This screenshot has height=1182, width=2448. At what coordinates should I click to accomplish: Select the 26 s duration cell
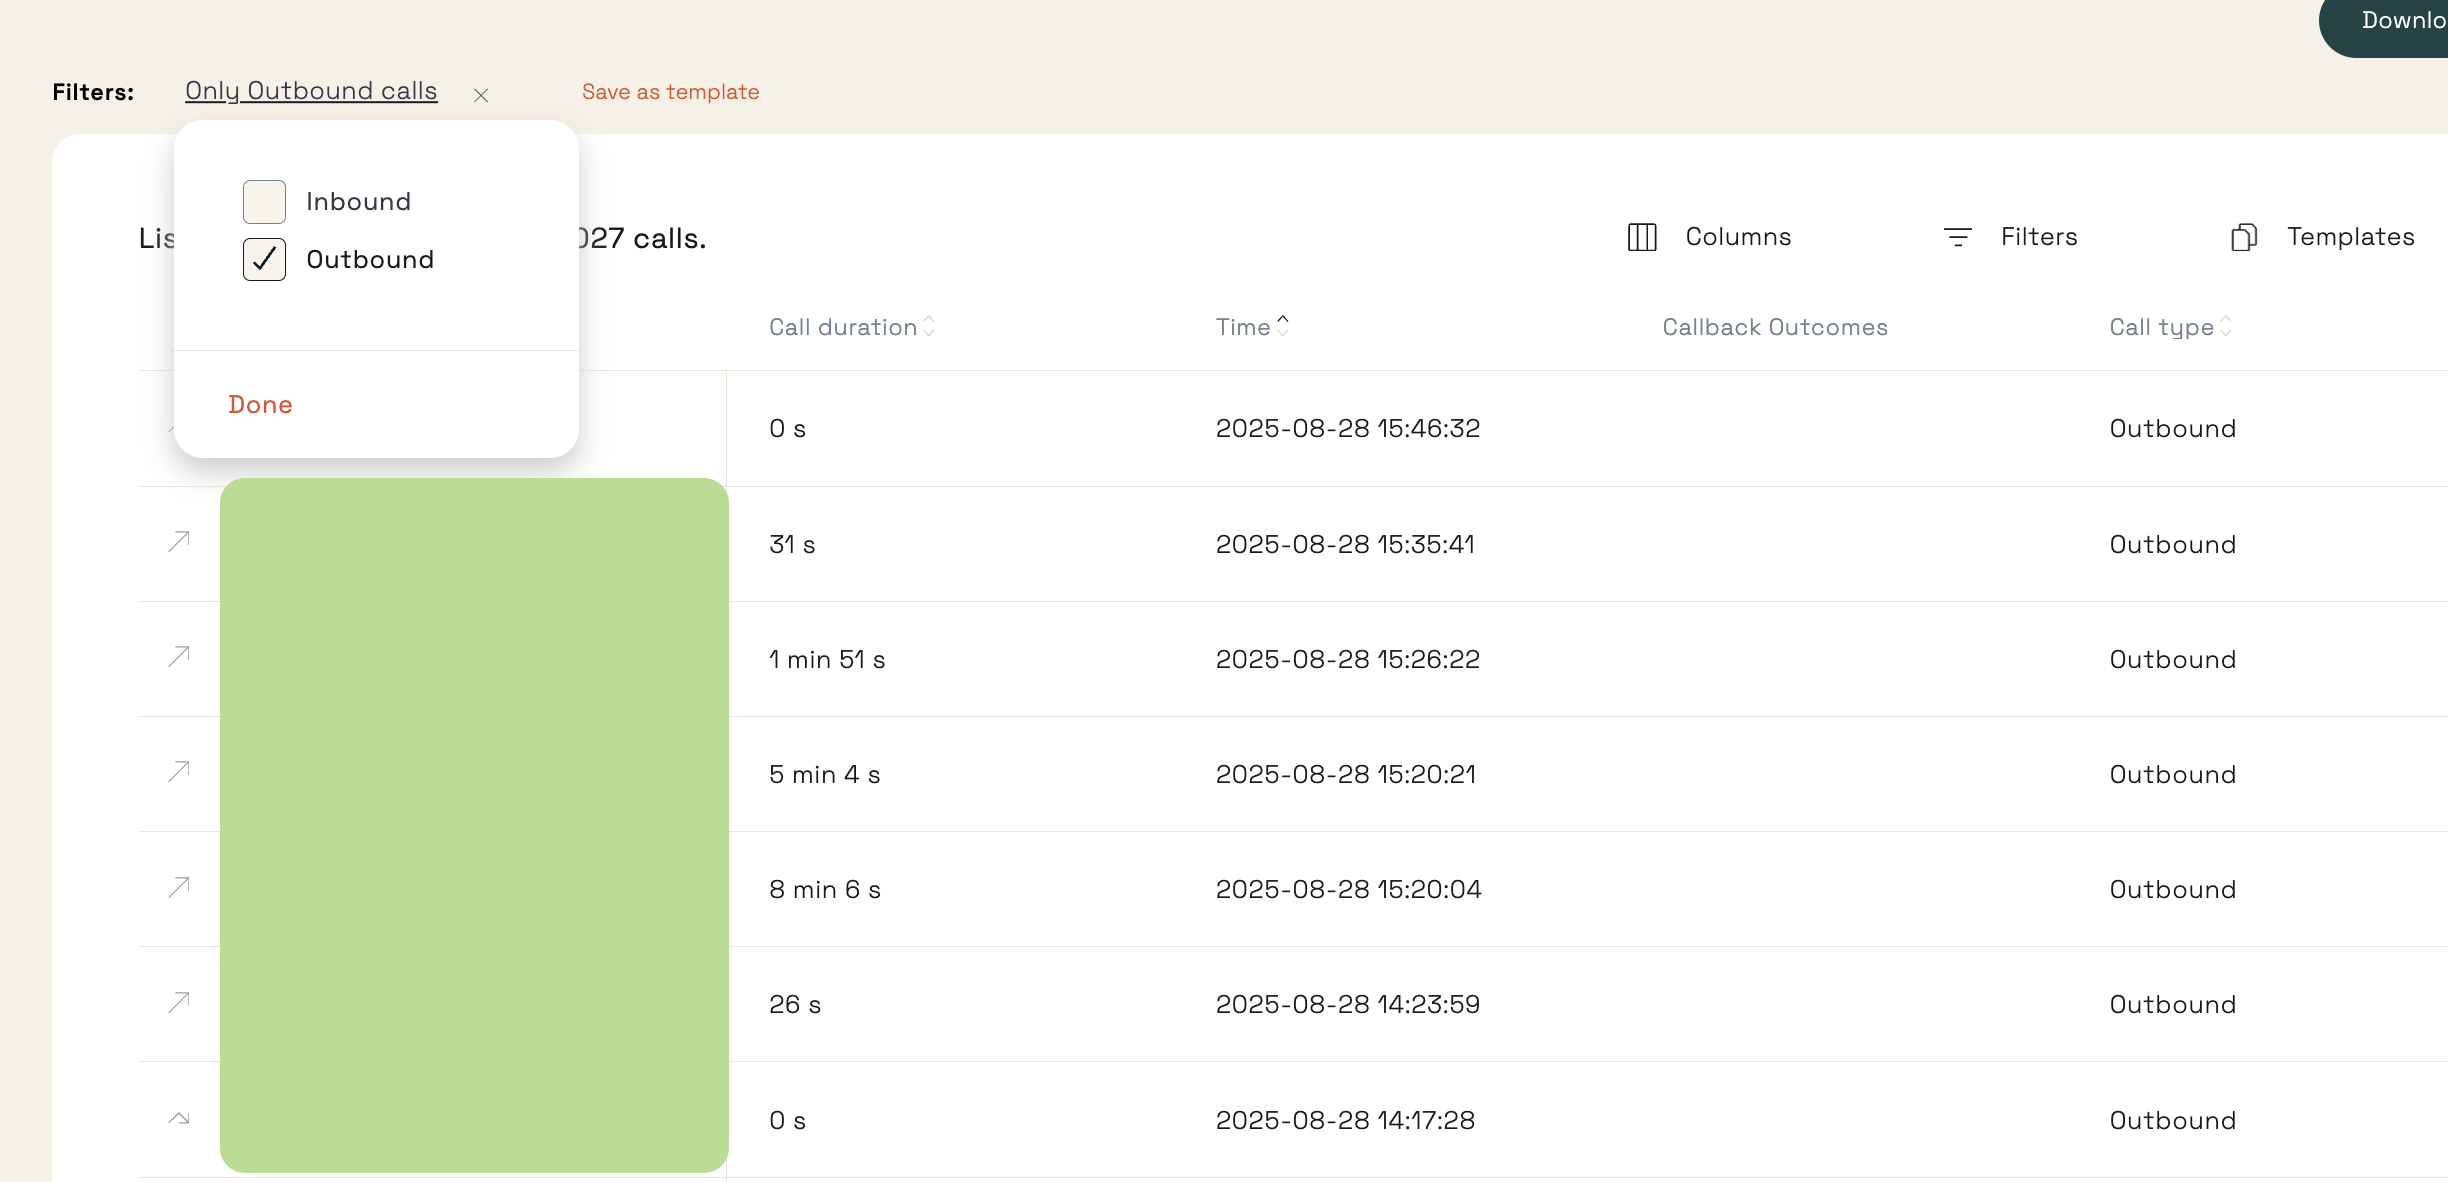click(795, 1005)
